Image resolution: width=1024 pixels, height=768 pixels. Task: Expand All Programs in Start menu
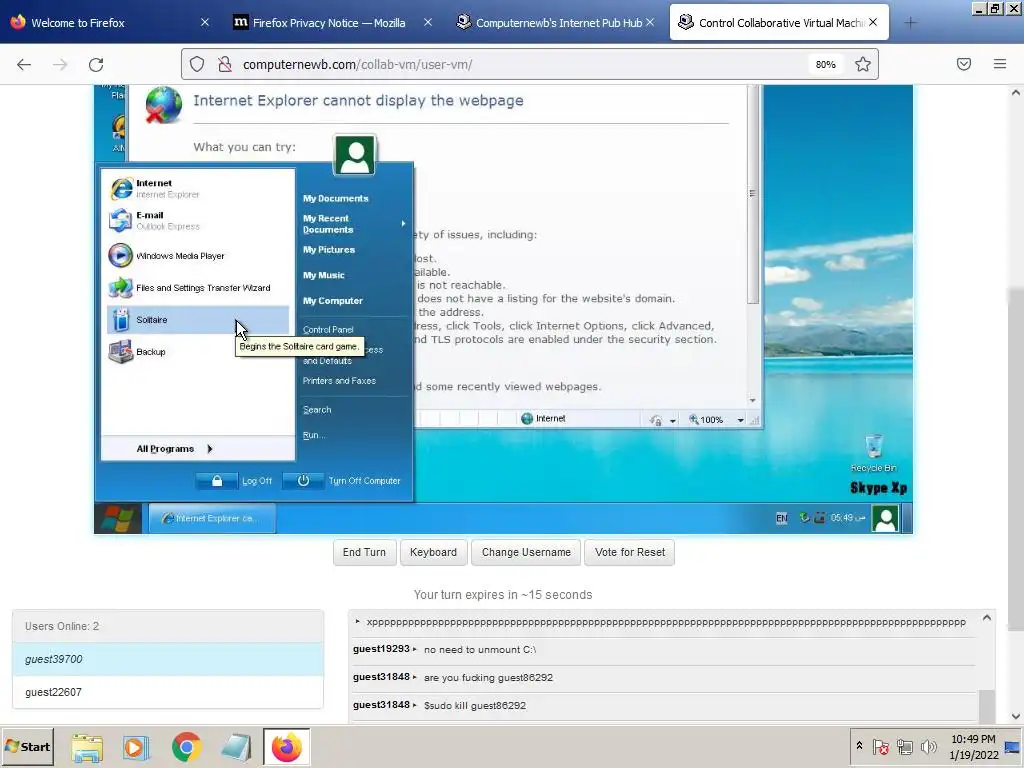[198, 449]
